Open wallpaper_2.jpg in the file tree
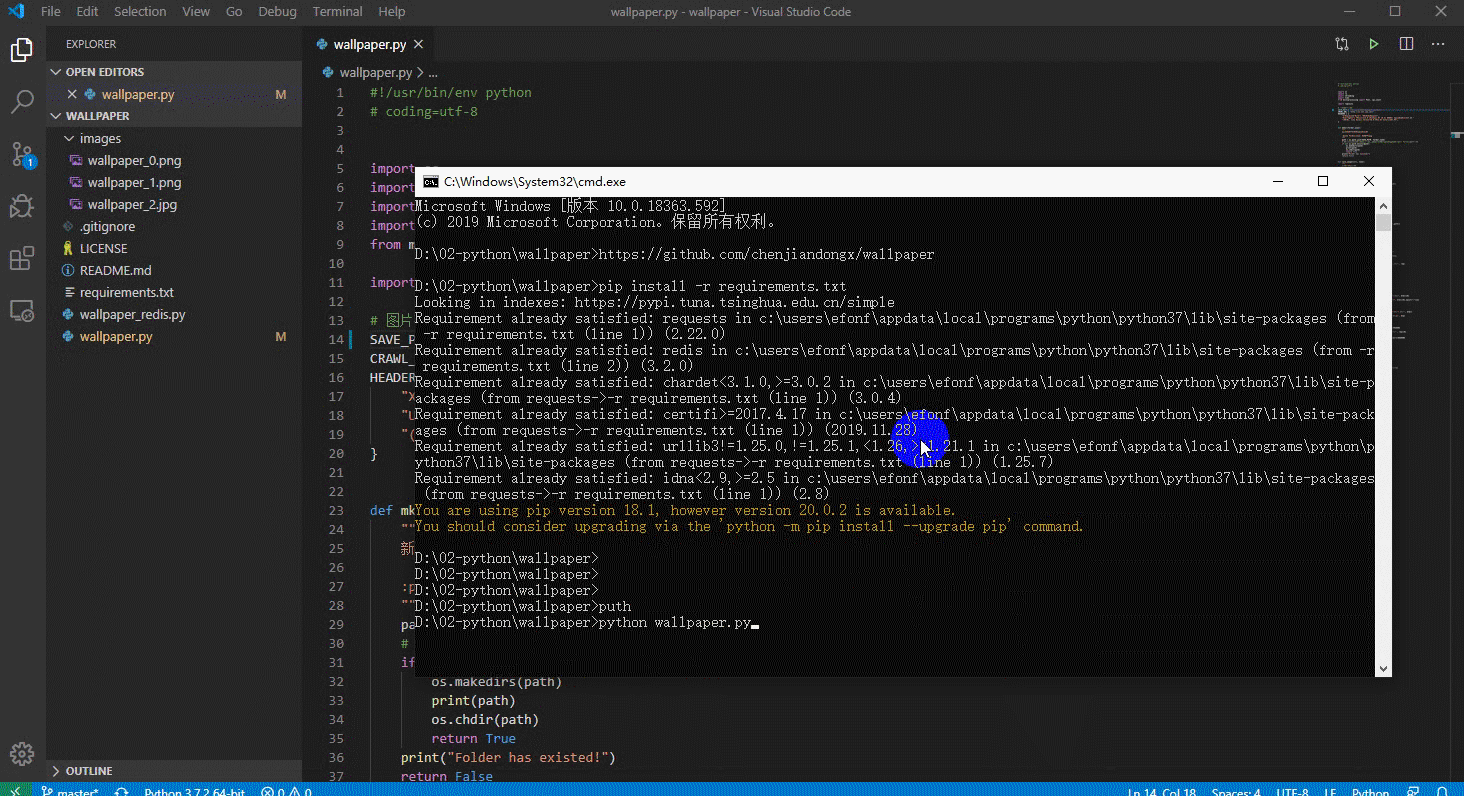Screen dimensions: 1464x796 (174, 204)
